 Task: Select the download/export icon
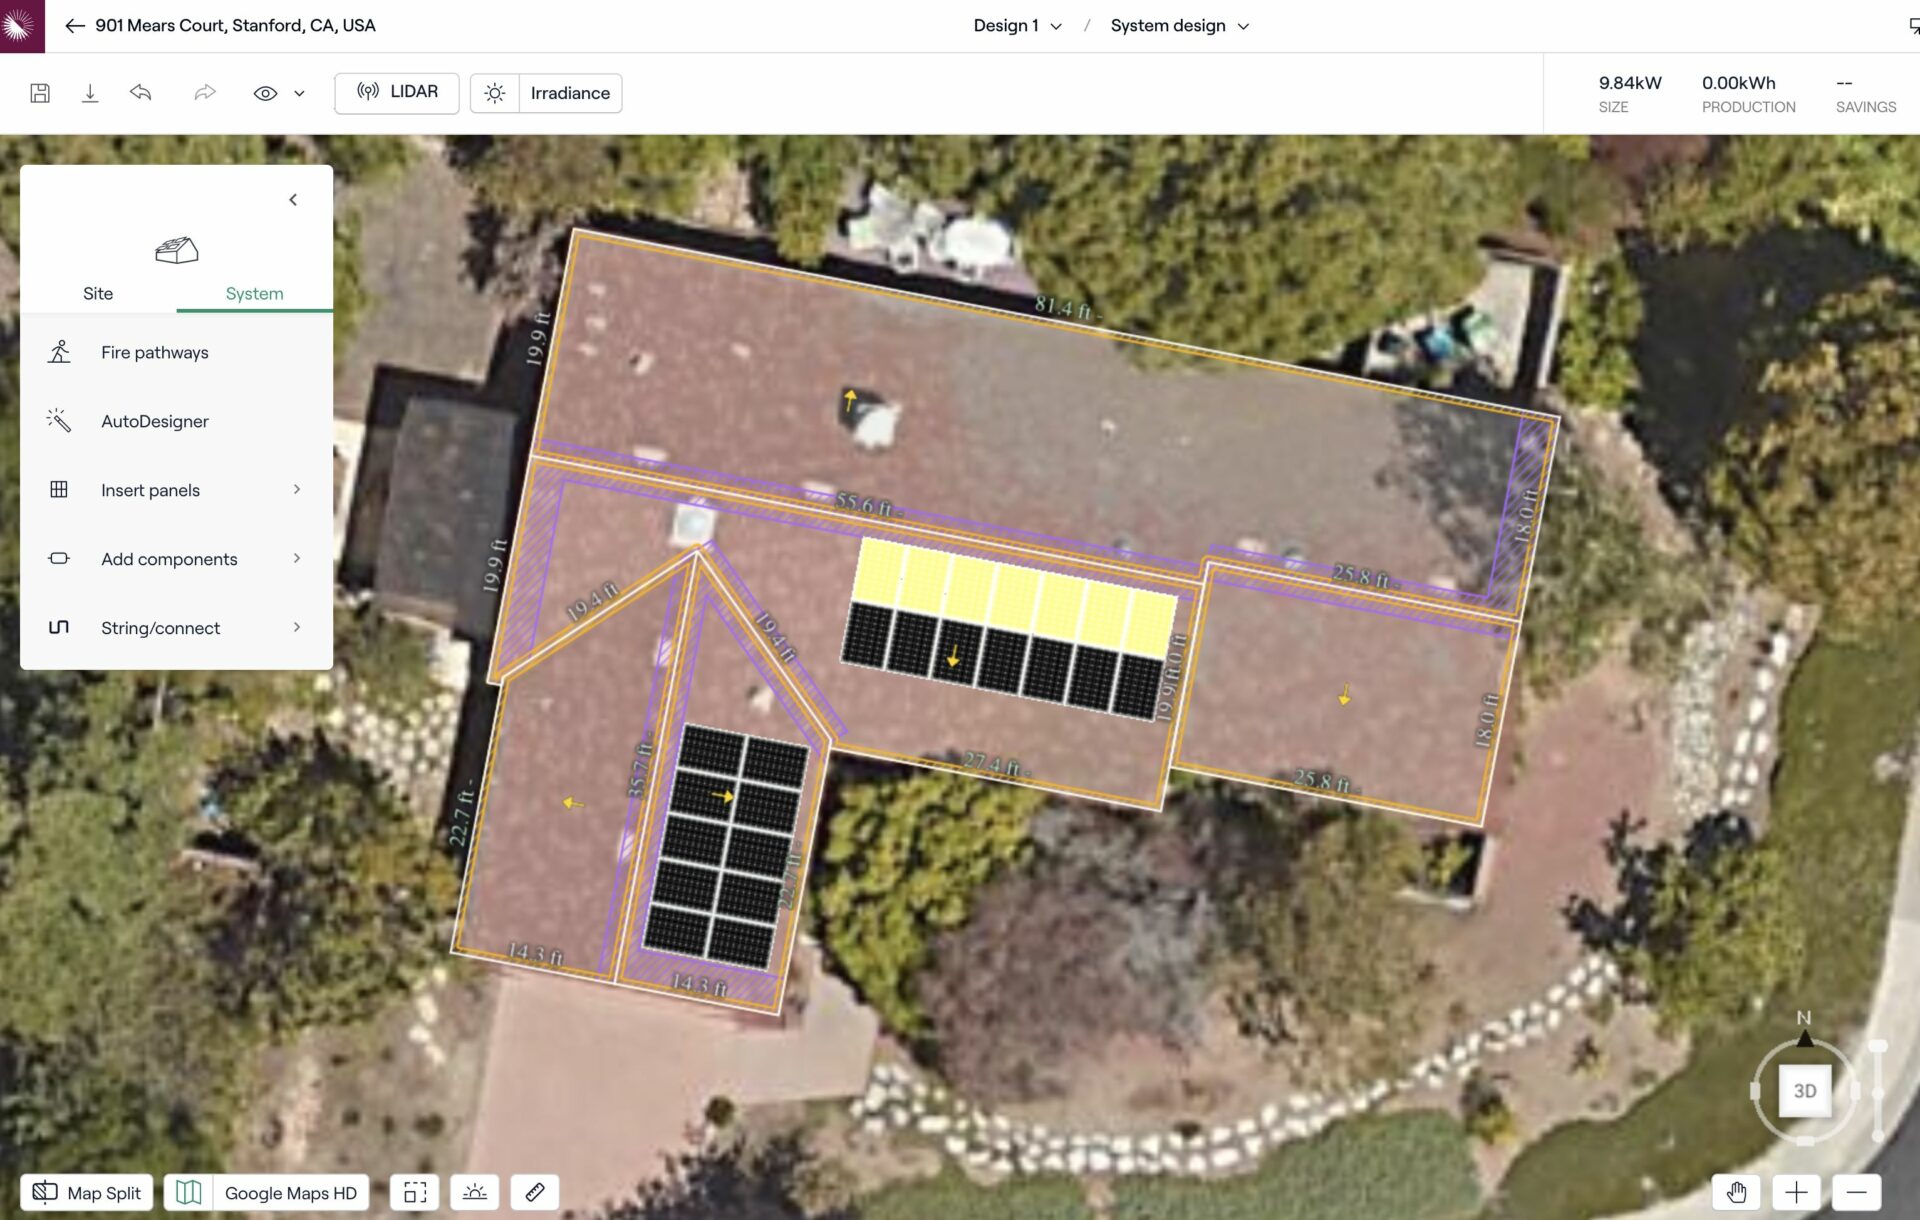tap(90, 92)
